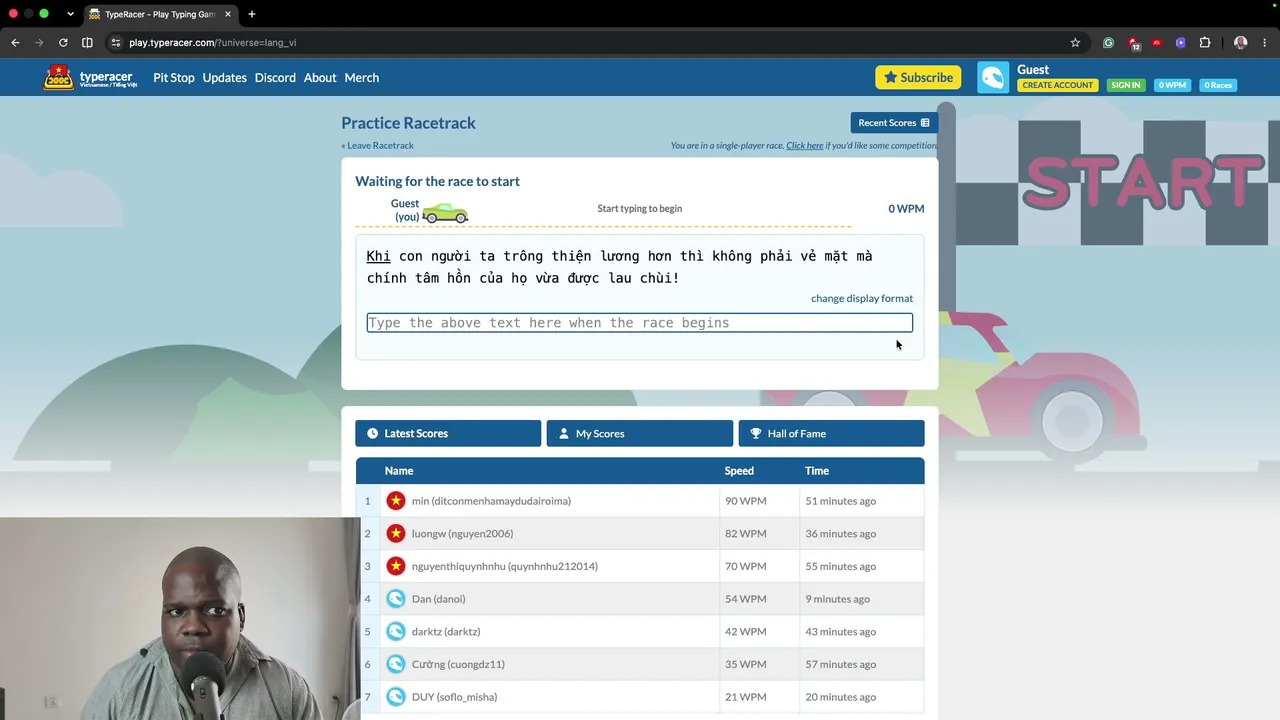The height and width of the screenshot is (720, 1280).
Task: Click the SIGN IN button
Action: pos(1125,85)
